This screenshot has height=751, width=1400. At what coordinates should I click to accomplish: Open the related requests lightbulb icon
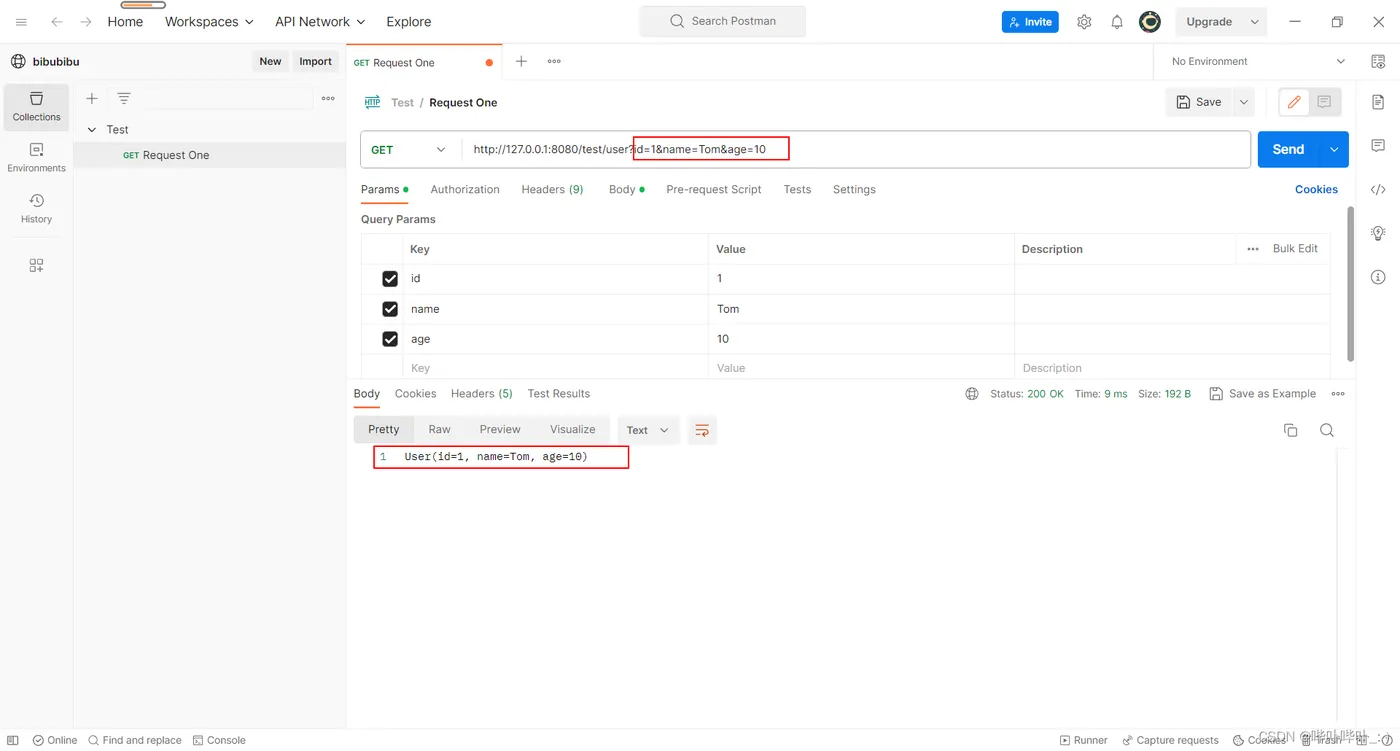(1378, 233)
